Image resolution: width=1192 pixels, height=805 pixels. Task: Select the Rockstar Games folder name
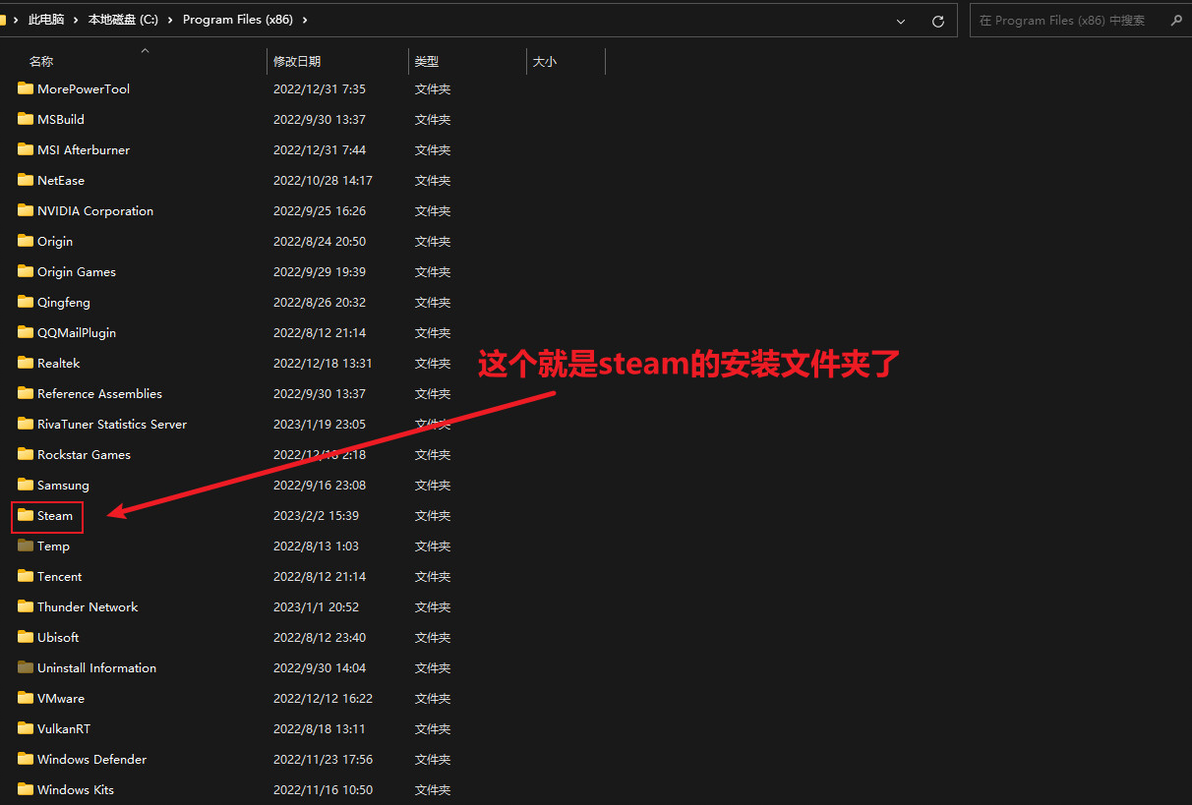coord(84,454)
